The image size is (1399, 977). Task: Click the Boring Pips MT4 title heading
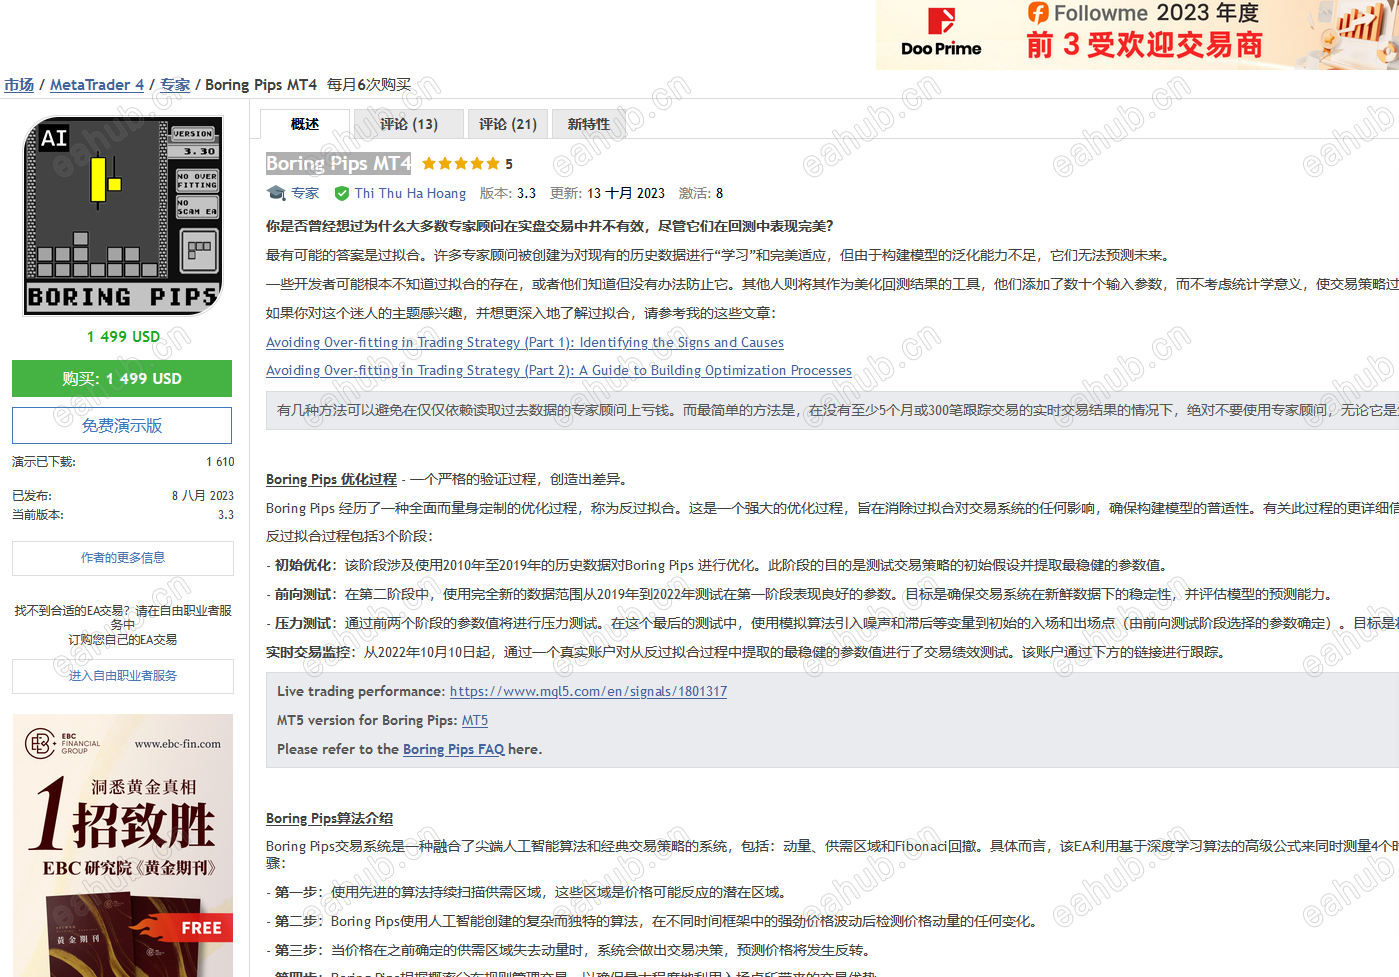(338, 164)
